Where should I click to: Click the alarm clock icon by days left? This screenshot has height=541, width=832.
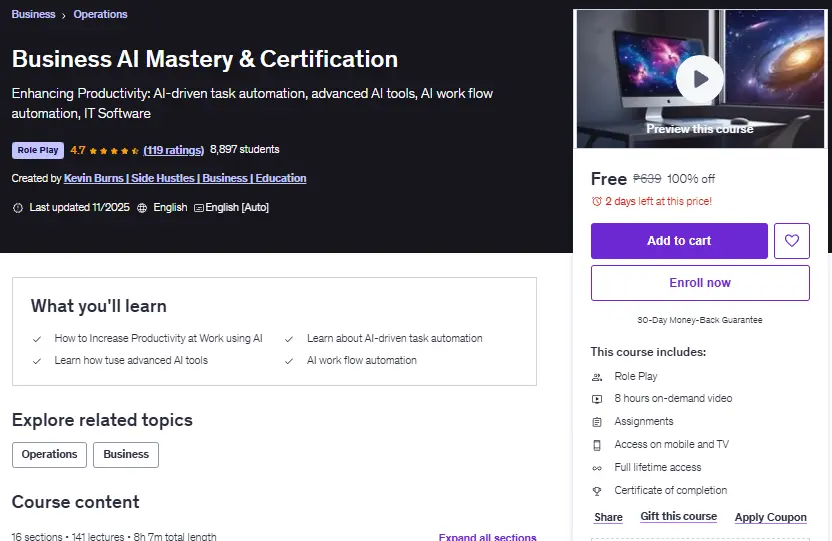coord(597,202)
